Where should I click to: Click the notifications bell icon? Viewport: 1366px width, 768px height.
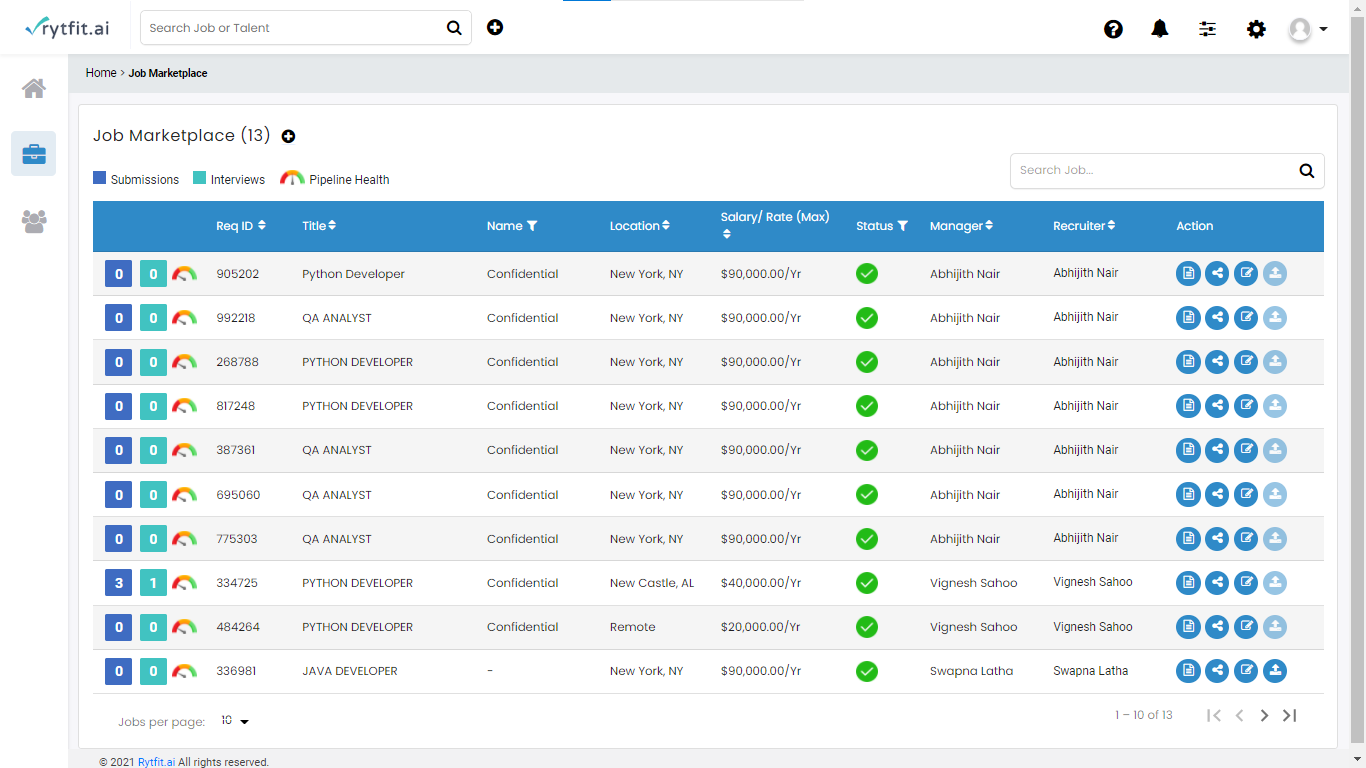point(1160,29)
